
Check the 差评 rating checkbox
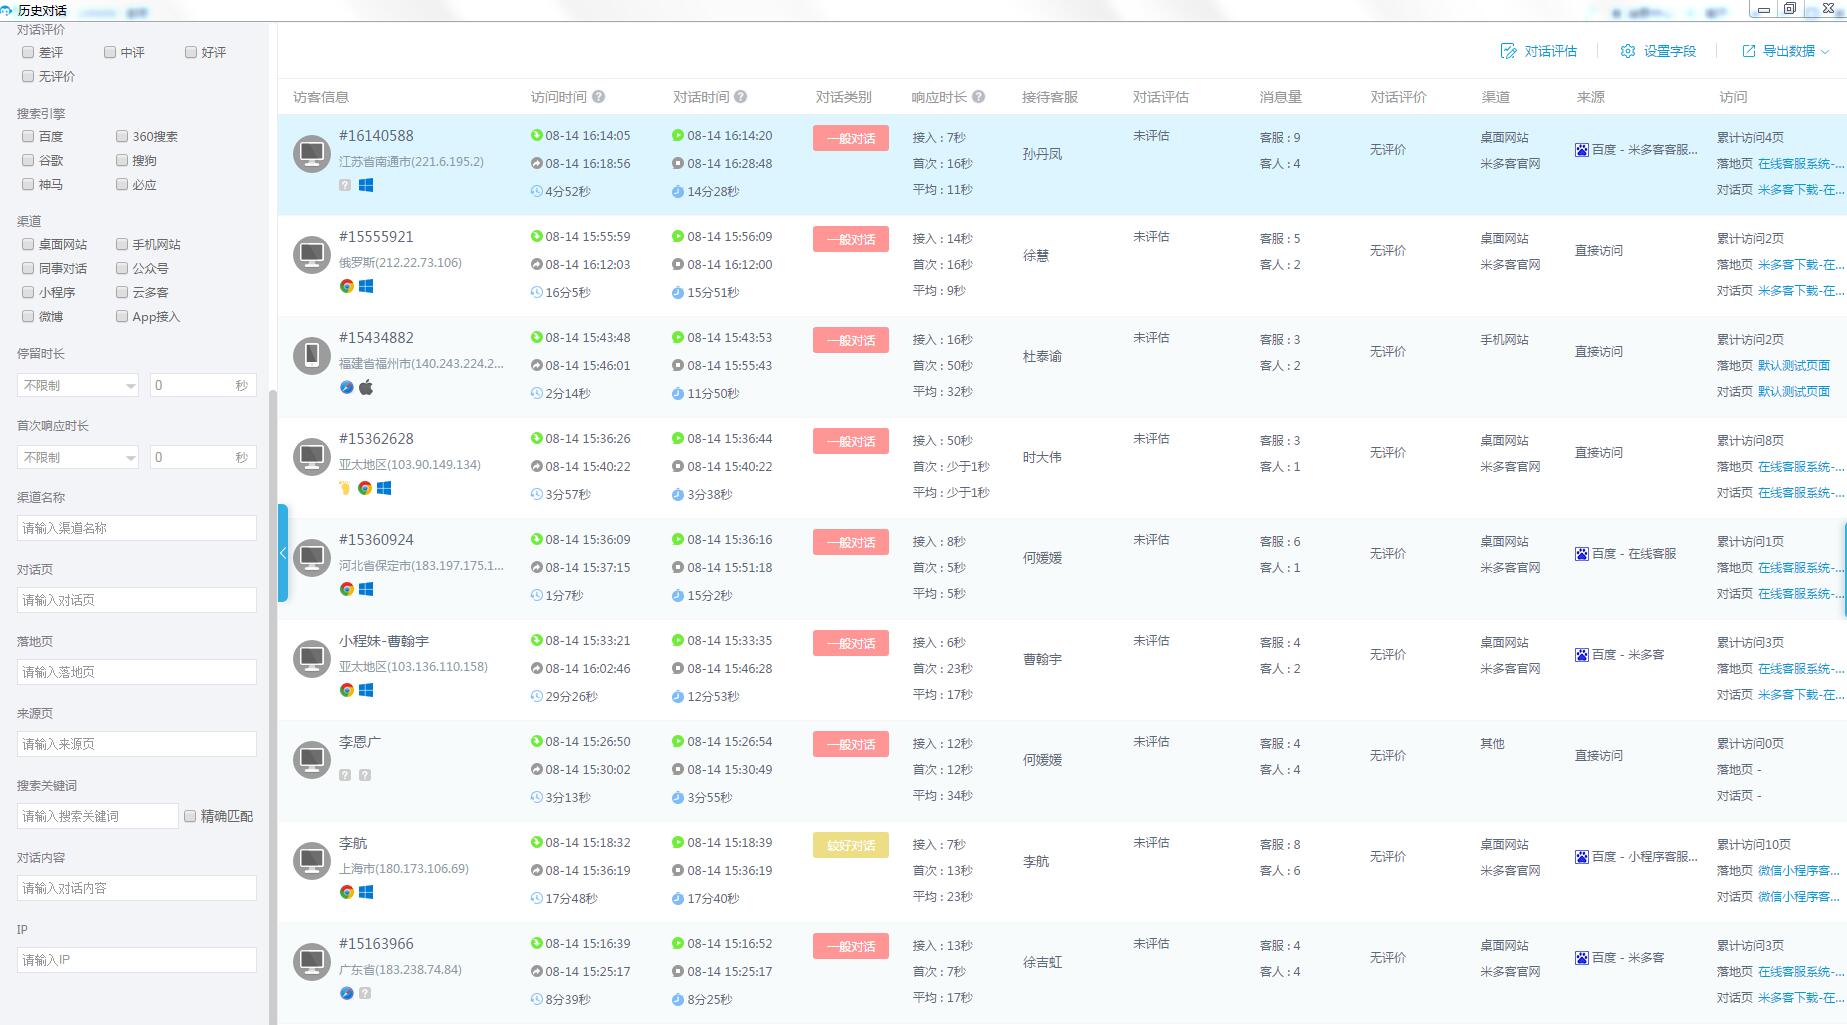(x=28, y=52)
